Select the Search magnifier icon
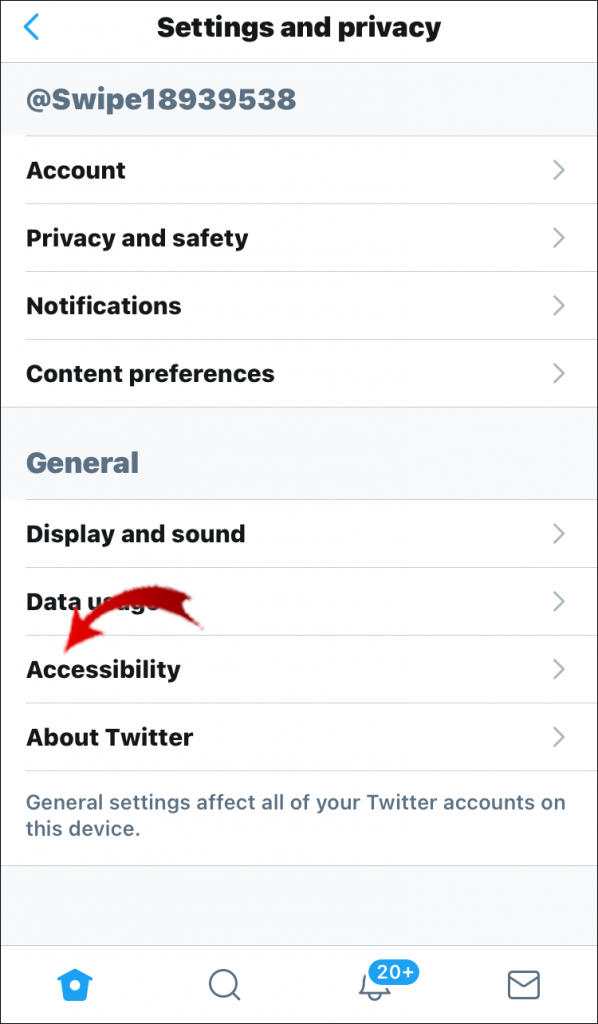This screenshot has width=598, height=1024. [x=224, y=984]
